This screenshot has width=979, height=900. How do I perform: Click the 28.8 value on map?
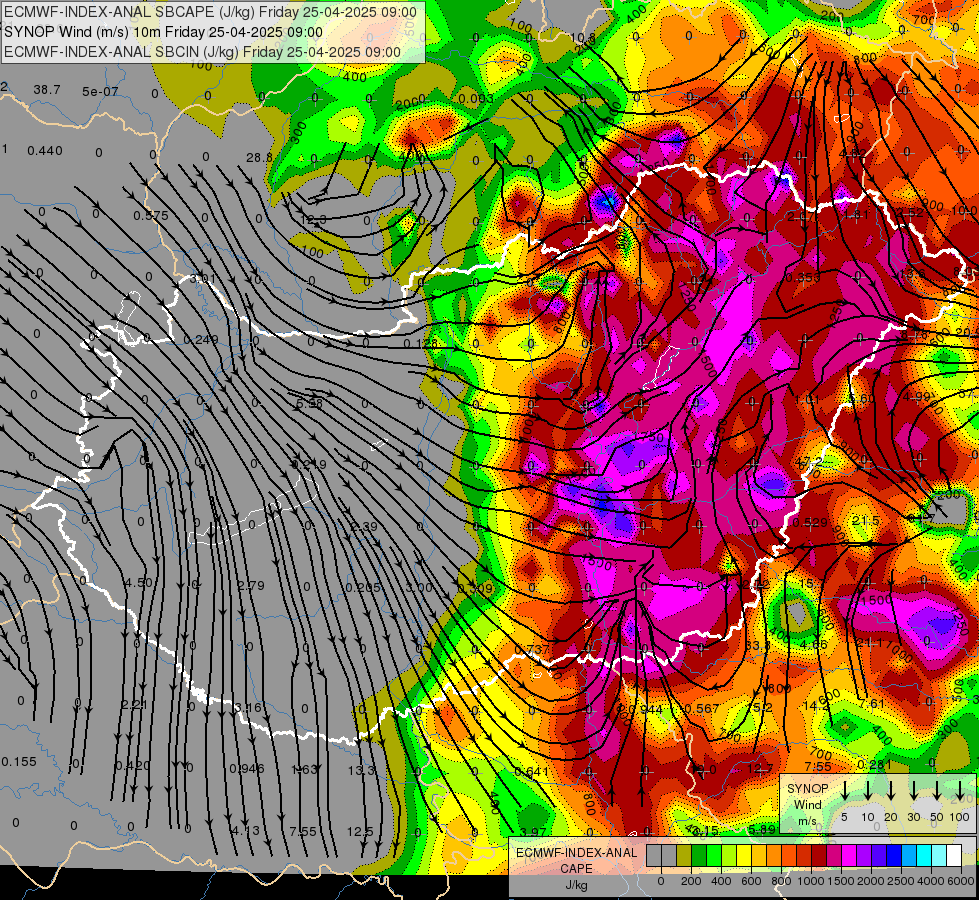[259, 158]
